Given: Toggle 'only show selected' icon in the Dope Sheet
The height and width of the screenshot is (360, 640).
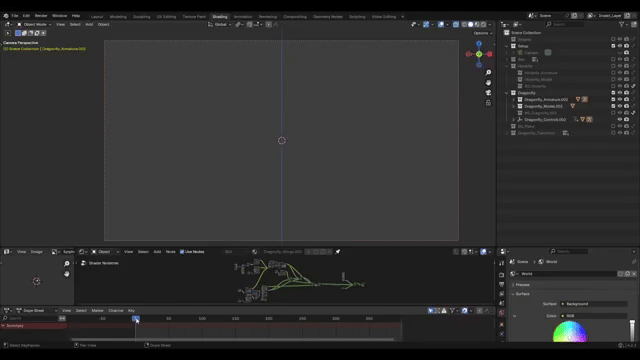Looking at the screenshot, I should pyautogui.click(x=431, y=311).
